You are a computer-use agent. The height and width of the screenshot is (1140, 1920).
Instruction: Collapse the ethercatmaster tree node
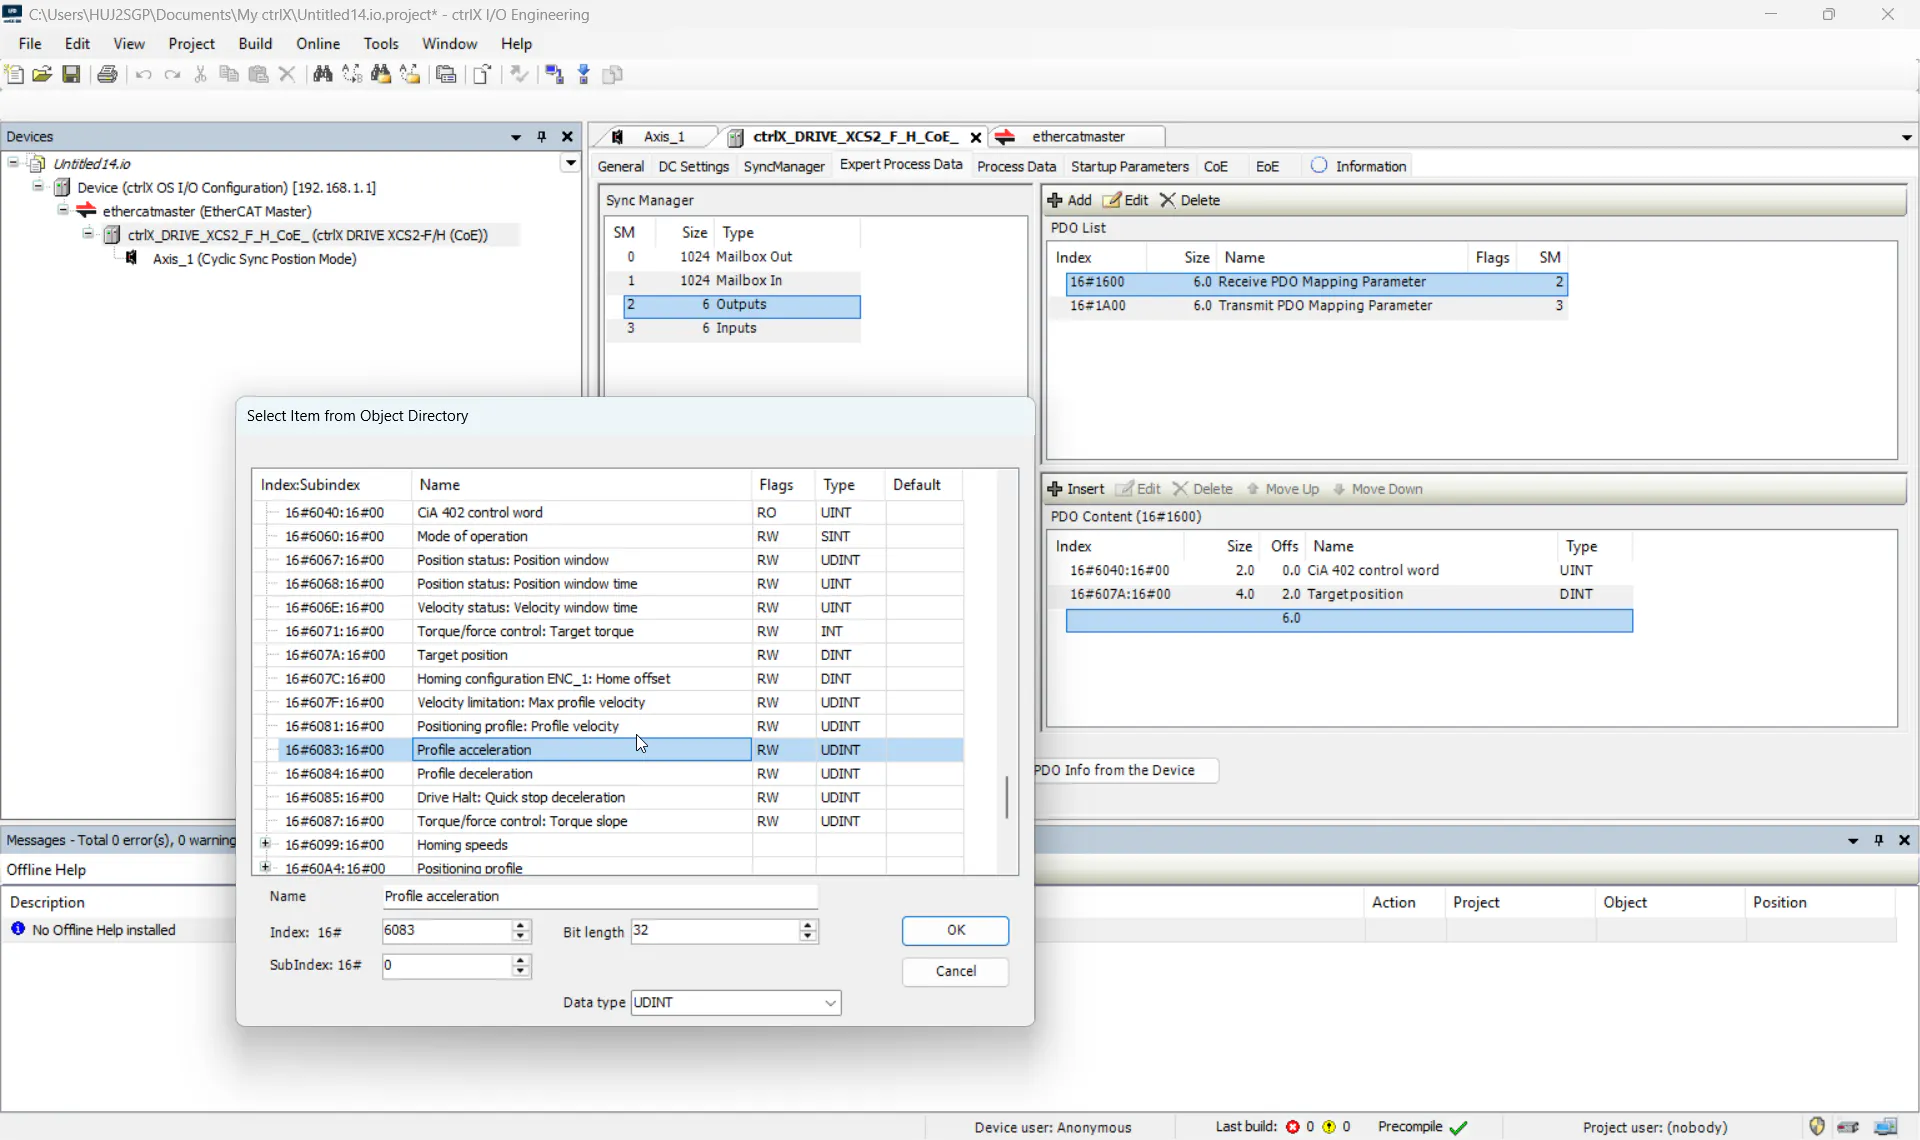coord(63,211)
